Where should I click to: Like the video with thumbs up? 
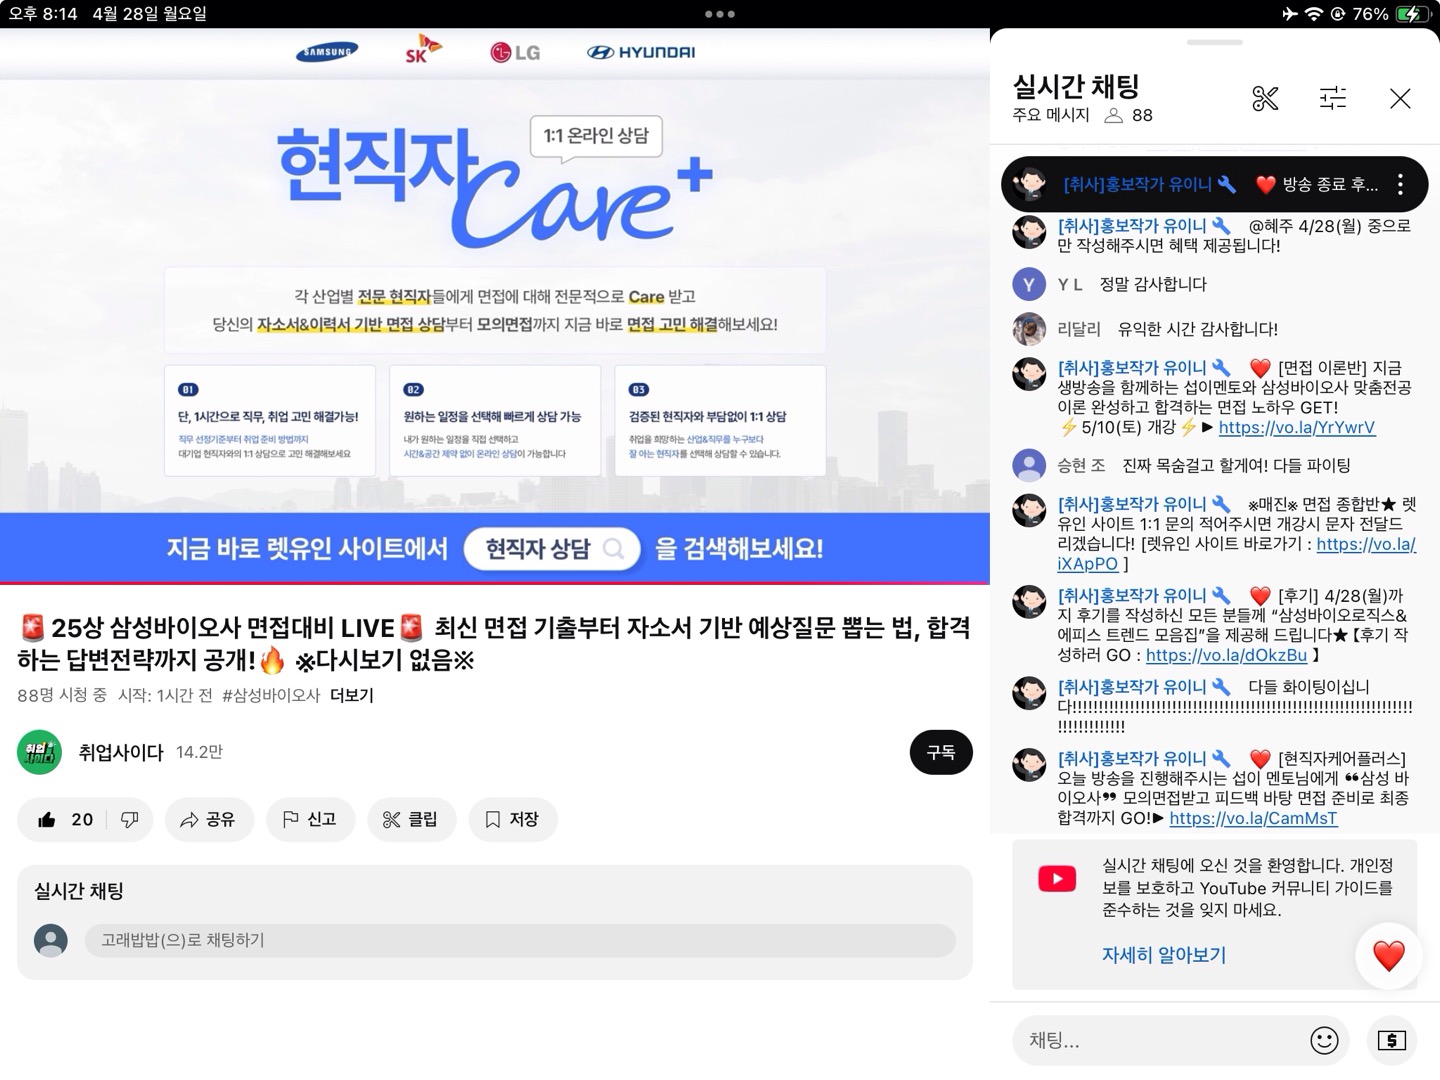pyautogui.click(x=48, y=820)
